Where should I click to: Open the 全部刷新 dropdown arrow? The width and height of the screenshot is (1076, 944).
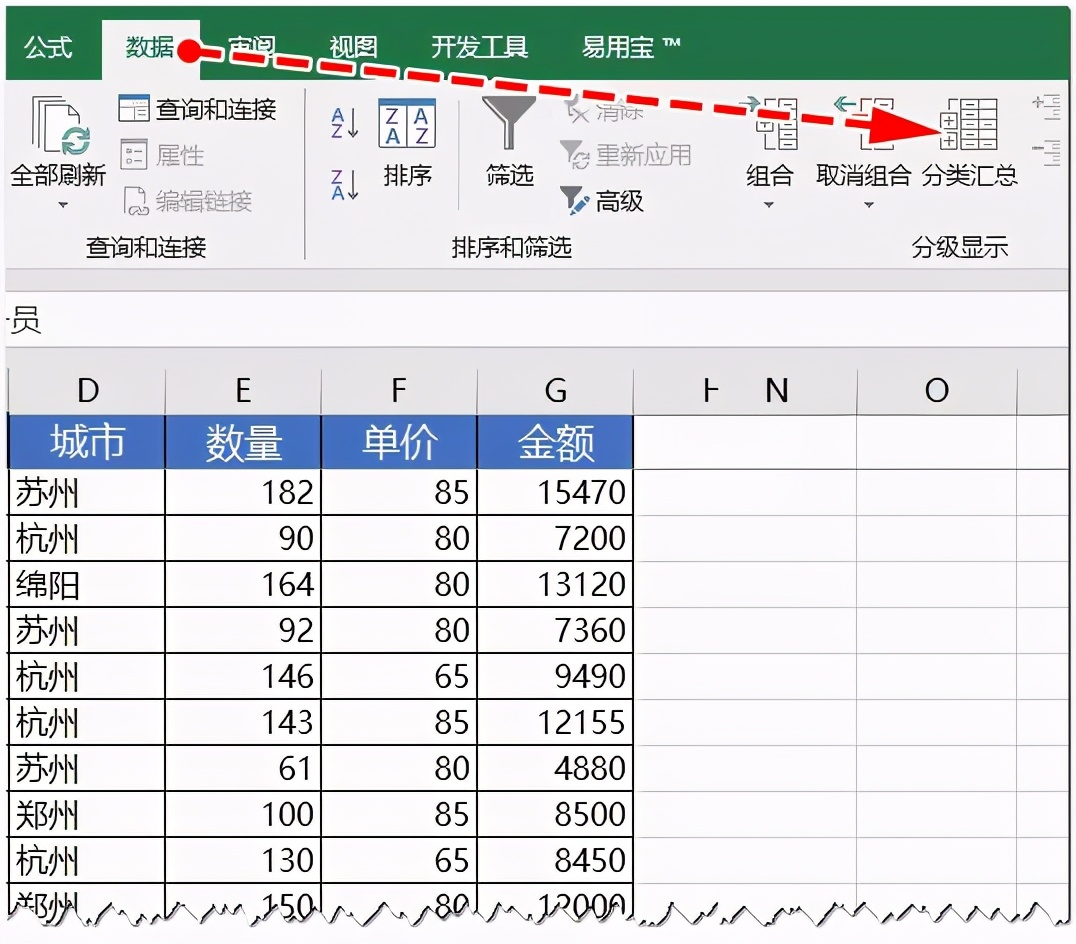(63, 202)
